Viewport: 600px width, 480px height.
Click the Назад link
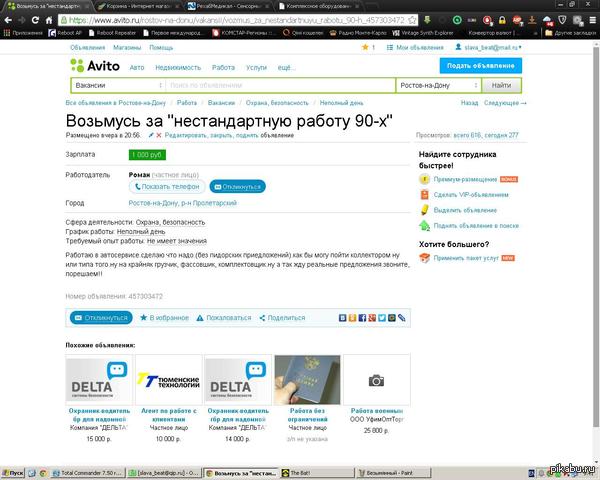tap(469, 103)
